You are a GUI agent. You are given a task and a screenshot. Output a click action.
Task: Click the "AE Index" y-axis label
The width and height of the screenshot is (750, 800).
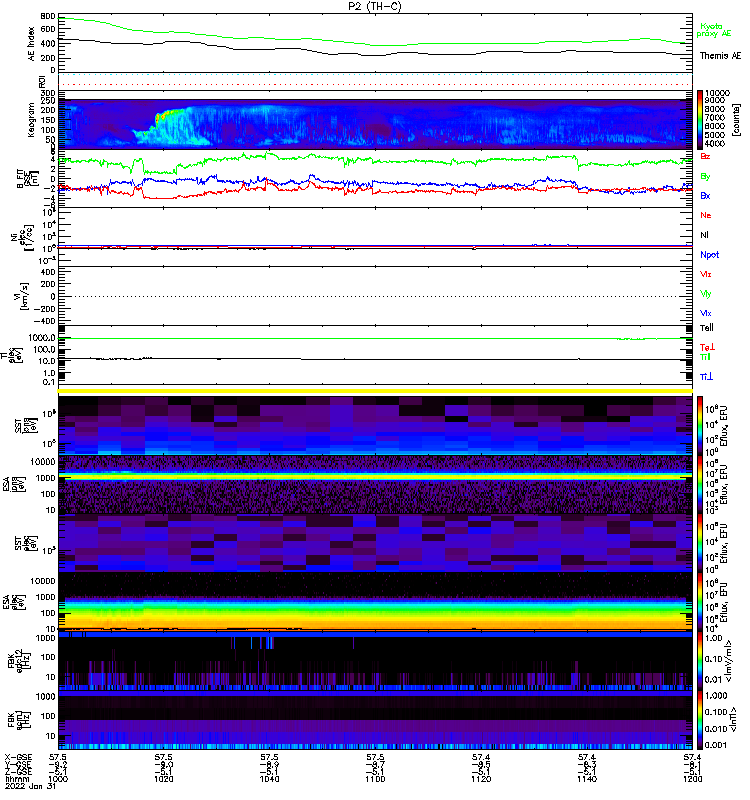click(32, 44)
